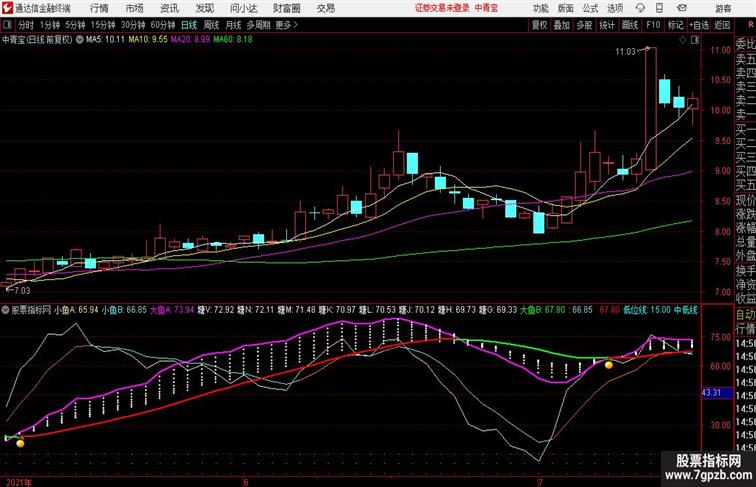Click the 通达信 red logo icon
Viewport: 756px width, 487px height.
7,8
